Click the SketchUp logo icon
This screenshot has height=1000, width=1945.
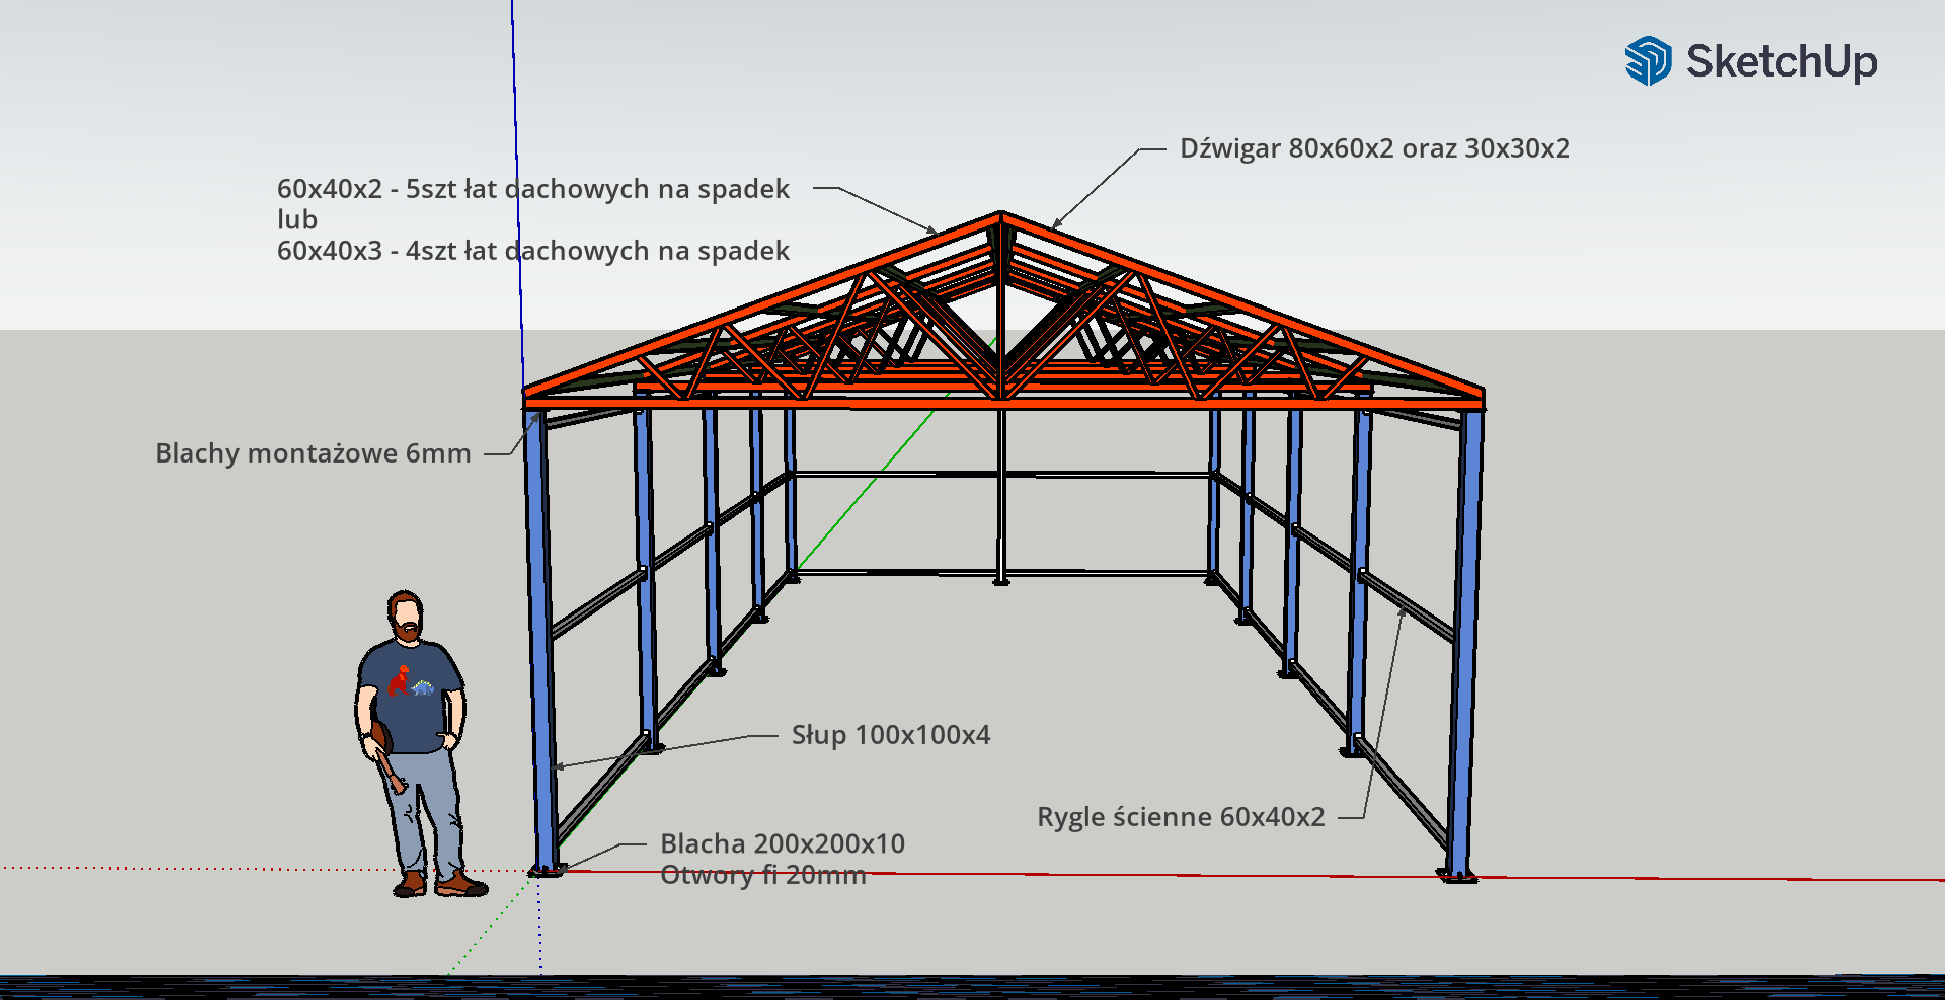(1647, 61)
